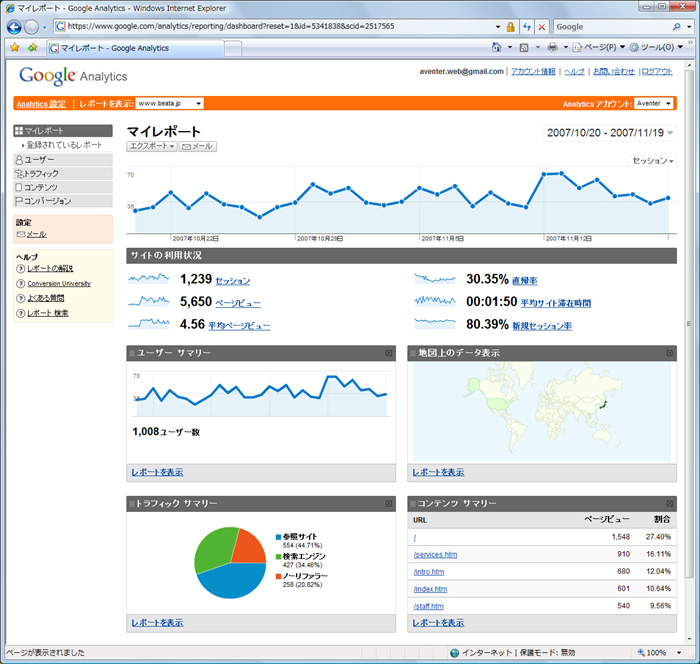The width and height of the screenshot is (700, 664).
Task: Select ユーザー section in the sidebar
Action: click(x=63, y=160)
